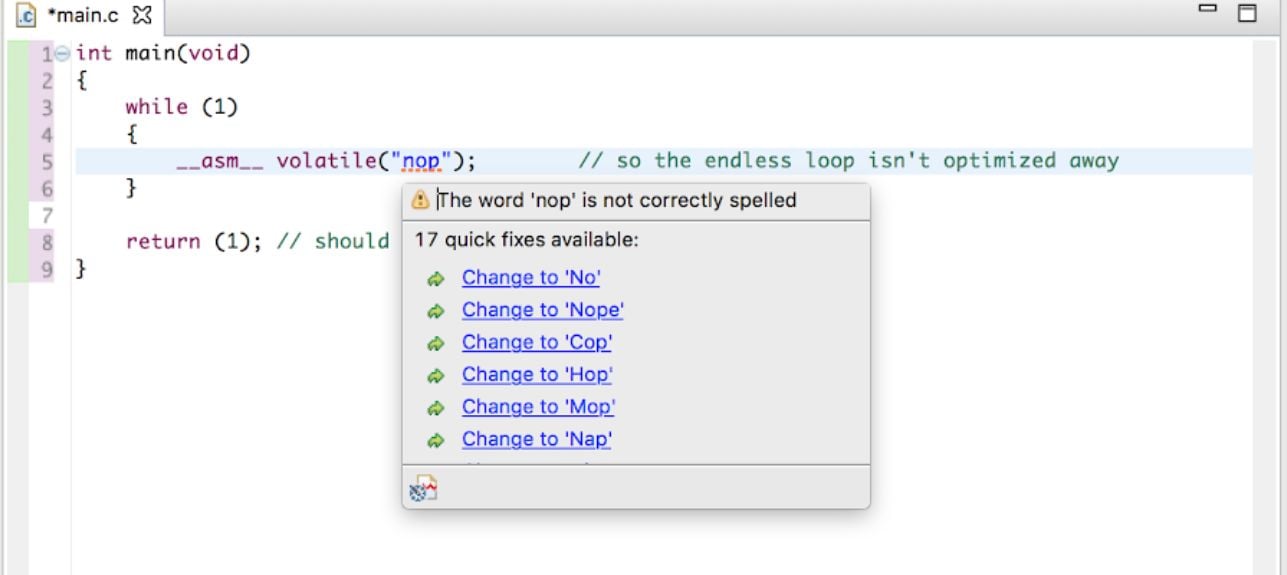The image size is (1287, 575).
Task: Apply the Change to 'Nope' fix
Action: [x=542, y=310]
